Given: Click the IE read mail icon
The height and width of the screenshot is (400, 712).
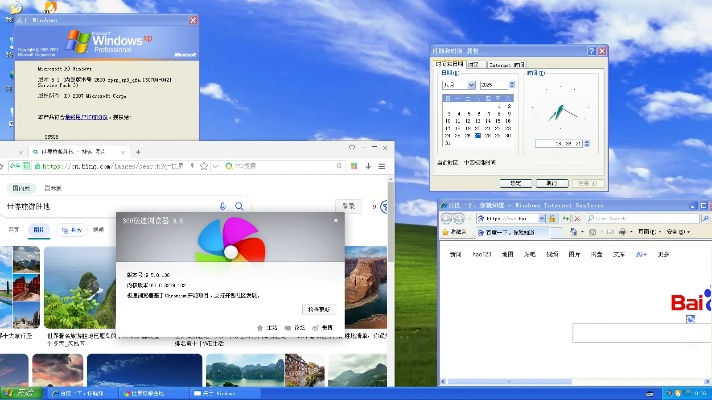Looking at the screenshot, I should point(610,232).
